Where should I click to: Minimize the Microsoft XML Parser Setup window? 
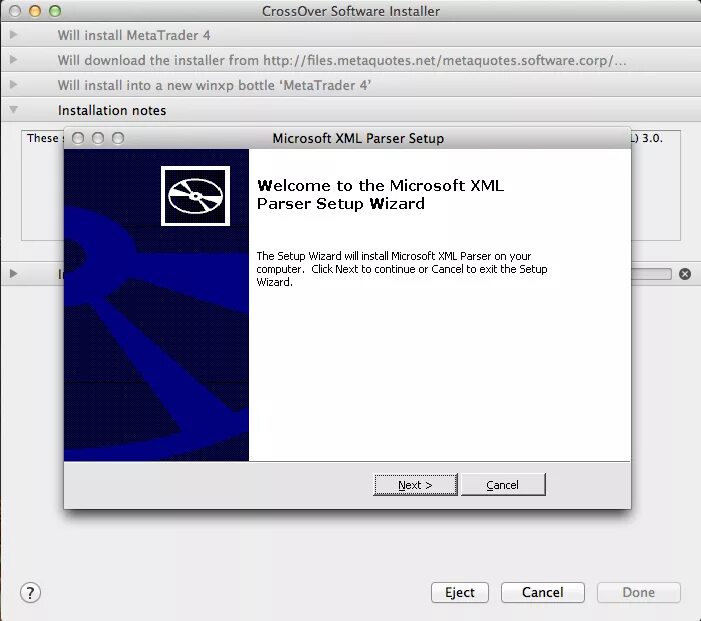(x=98, y=138)
